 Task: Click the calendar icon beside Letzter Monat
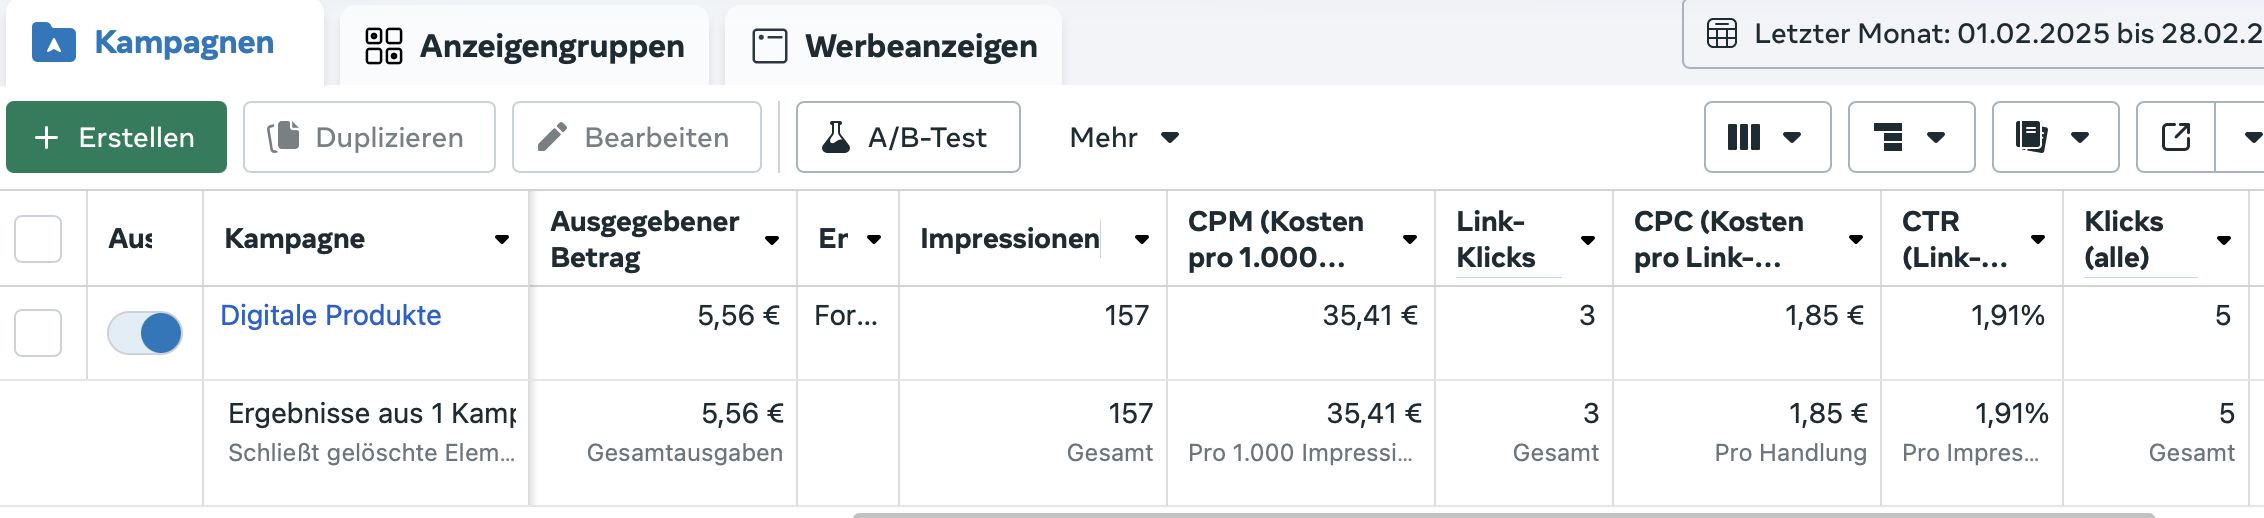click(1722, 34)
